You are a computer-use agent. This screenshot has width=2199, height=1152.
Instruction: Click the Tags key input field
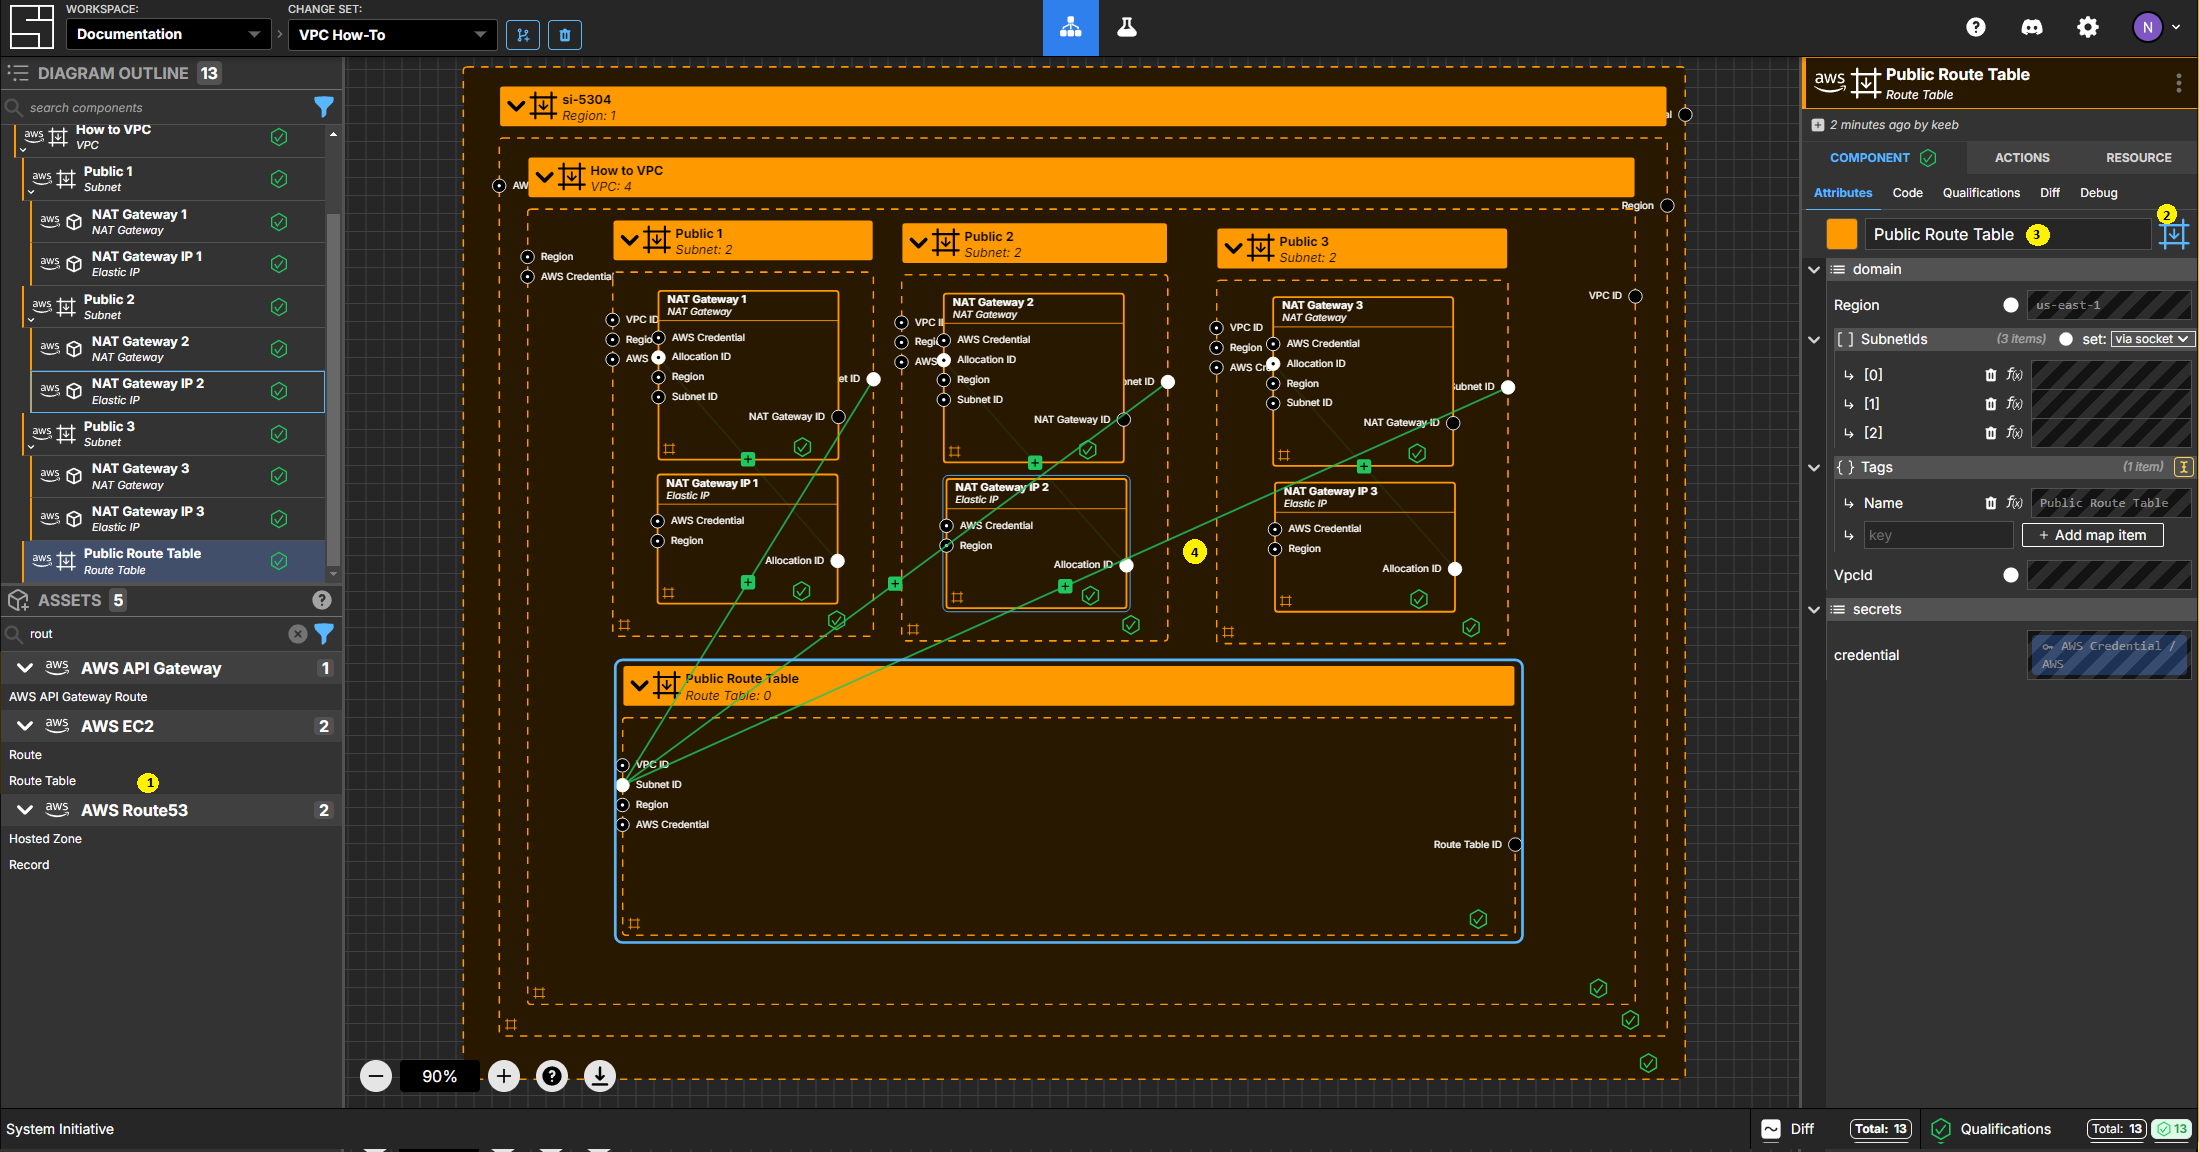click(x=1937, y=535)
